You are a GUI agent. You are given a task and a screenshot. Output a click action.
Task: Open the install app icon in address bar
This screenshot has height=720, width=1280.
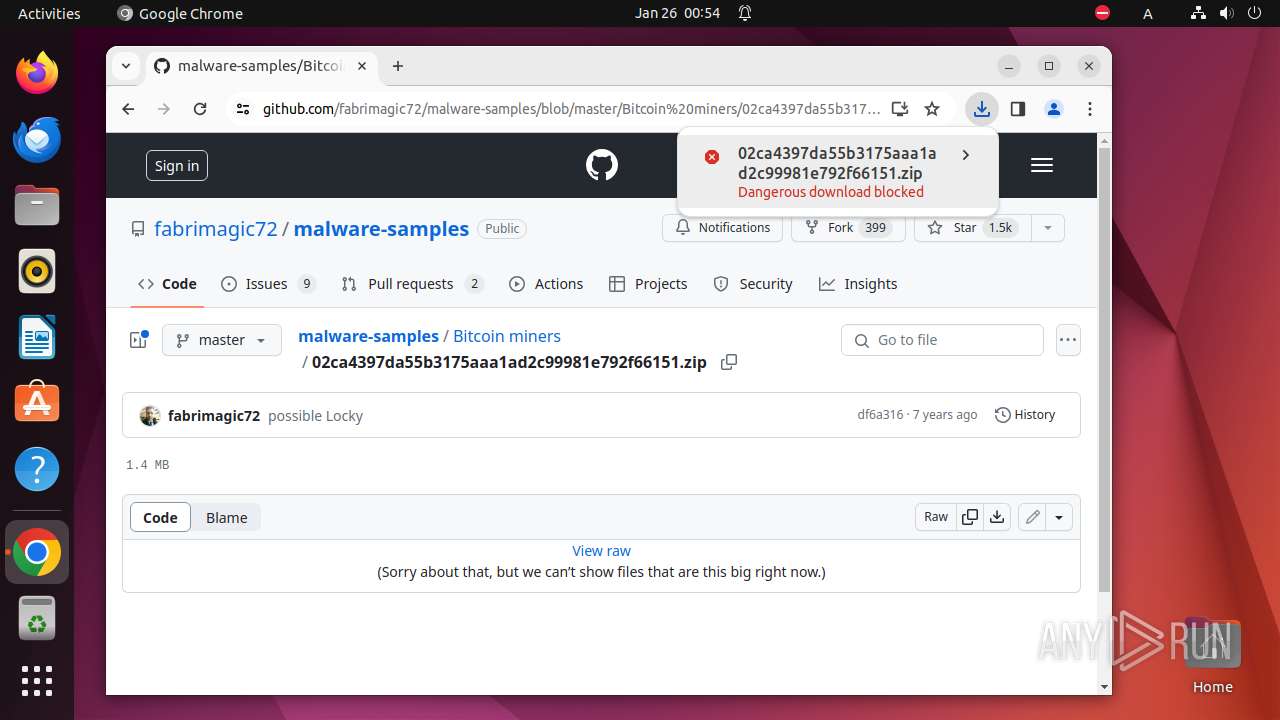coord(900,109)
